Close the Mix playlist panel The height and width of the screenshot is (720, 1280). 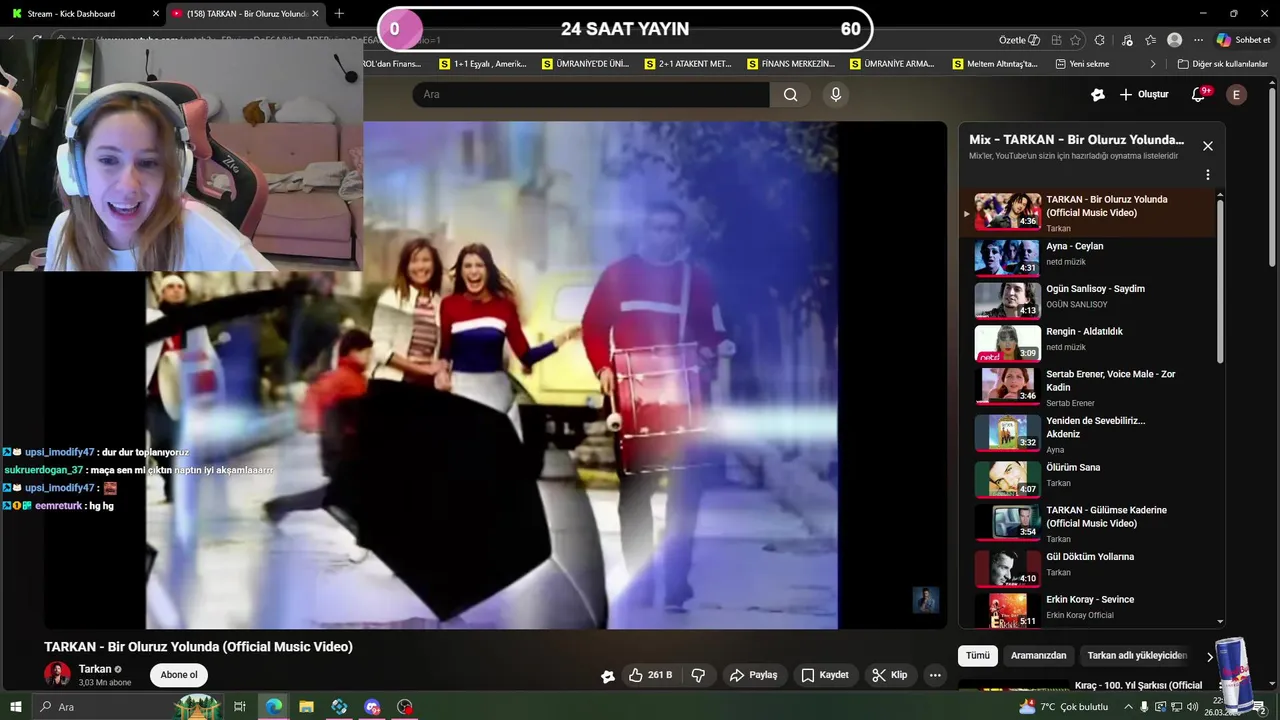(x=1207, y=146)
